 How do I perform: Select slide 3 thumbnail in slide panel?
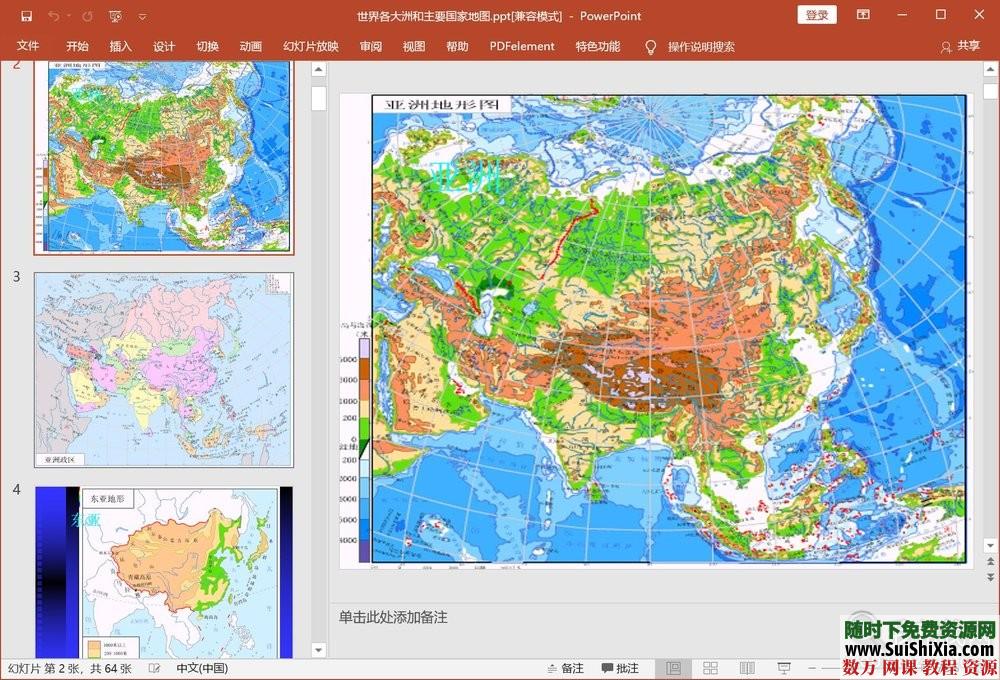pos(163,368)
